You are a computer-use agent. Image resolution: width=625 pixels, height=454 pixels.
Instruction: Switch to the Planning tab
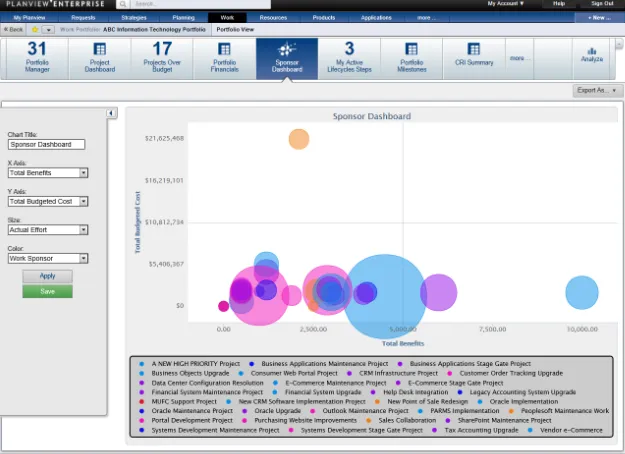(x=184, y=18)
